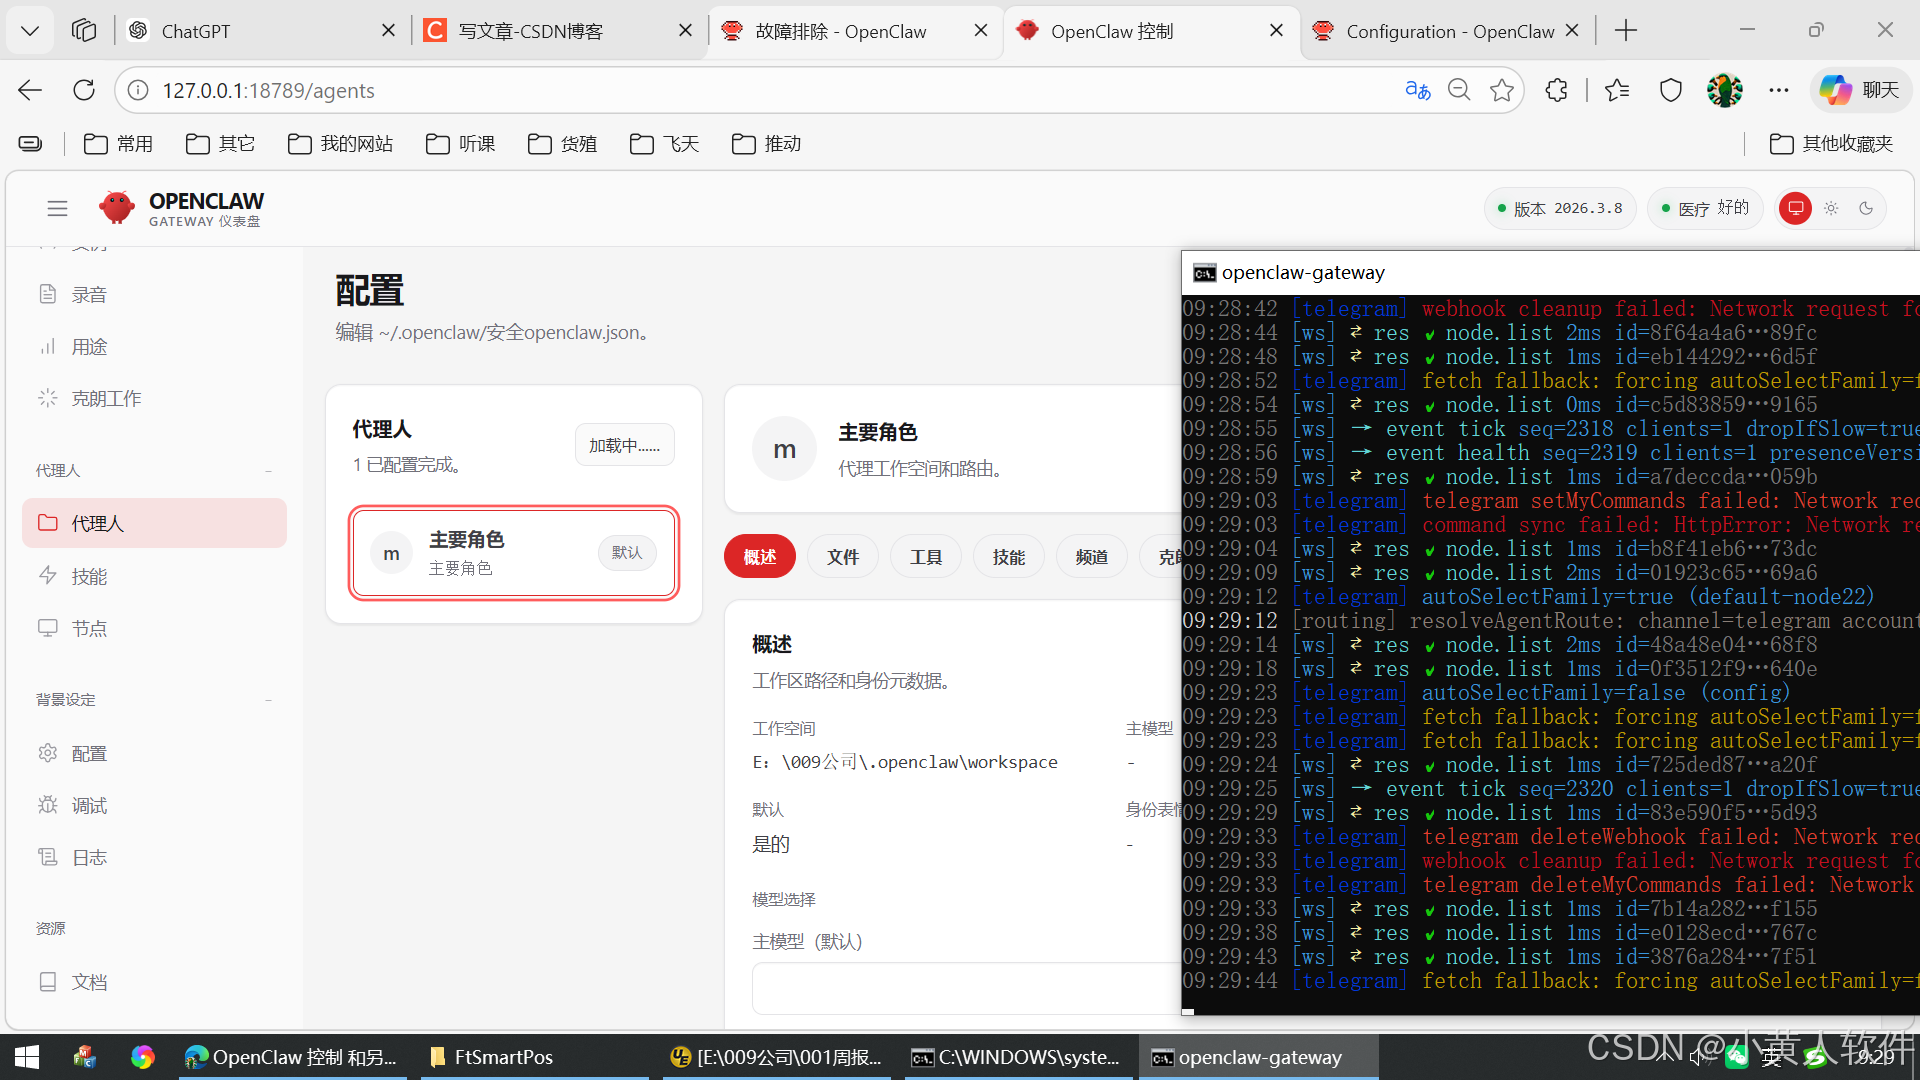1920x1080 pixels.
Task: Open 配置 settings gear in sidebar
Action: [88, 753]
